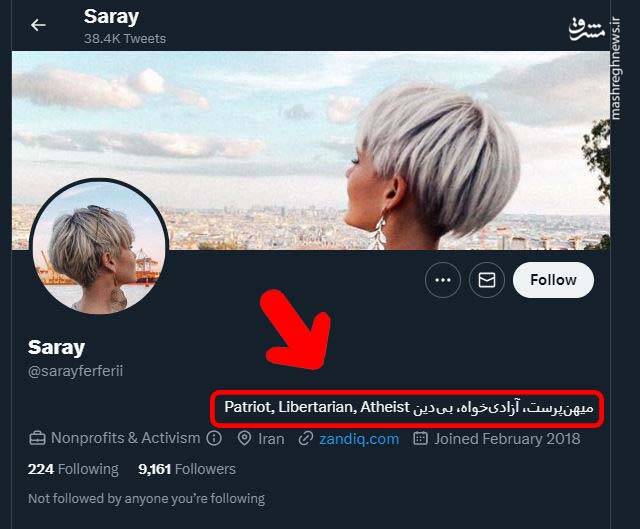Open Saray's round profile picture
The width and height of the screenshot is (640, 529).
tap(98, 246)
